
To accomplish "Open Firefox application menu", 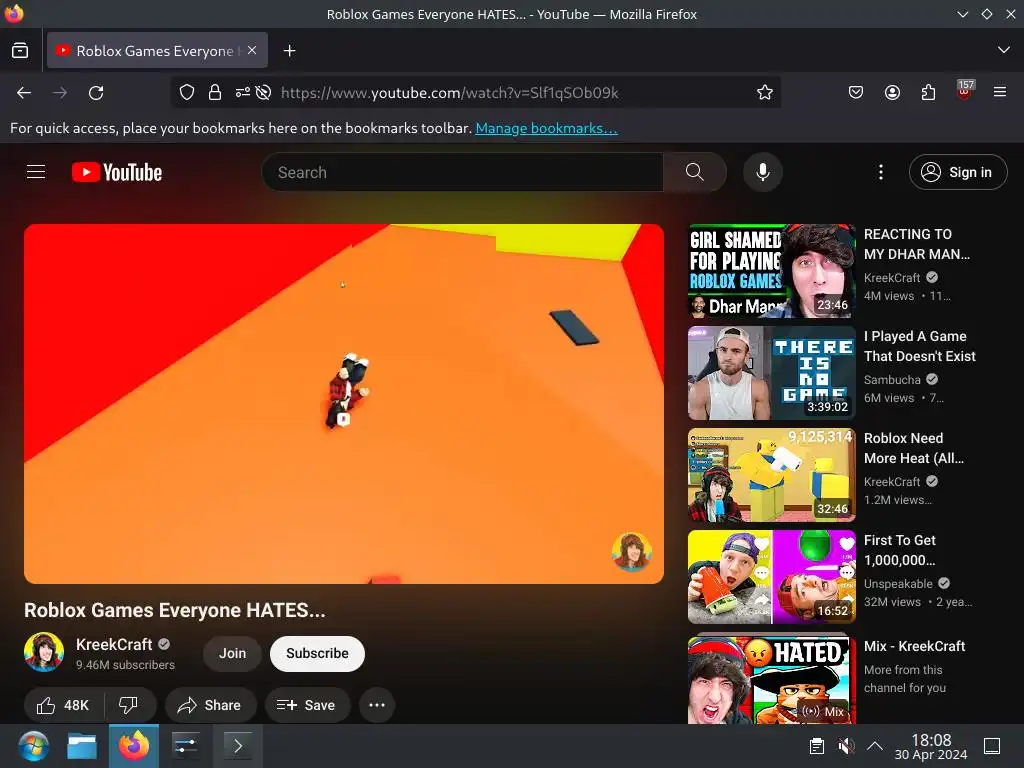I will tap(1000, 93).
